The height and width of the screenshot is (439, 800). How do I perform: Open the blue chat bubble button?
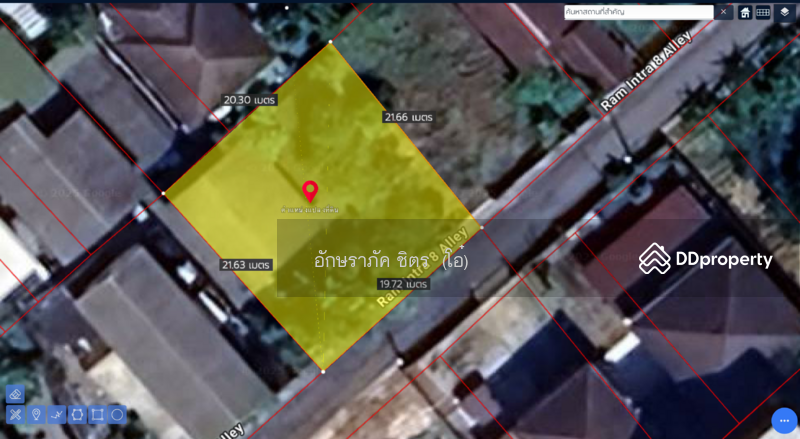[x=784, y=421]
